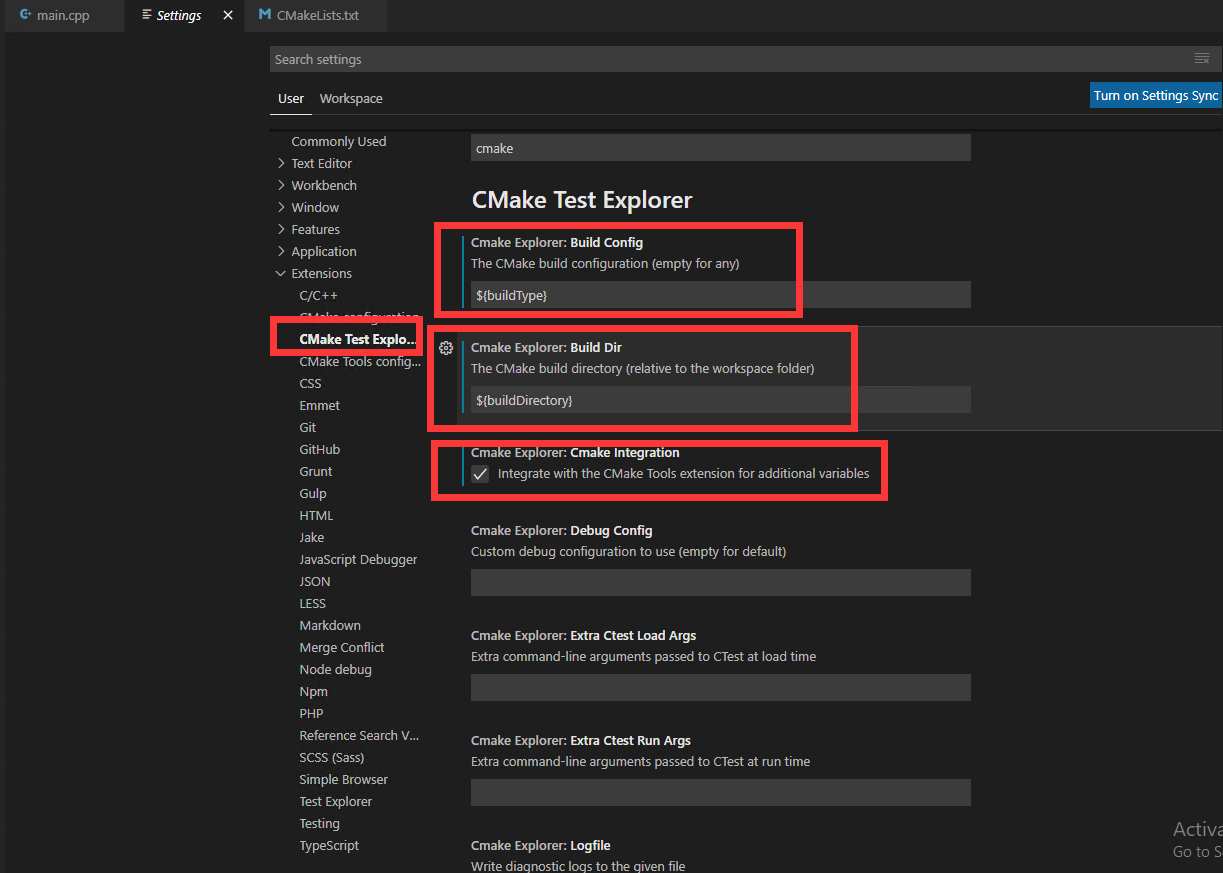
Task: Switch to the Workspace settings tab
Action: [351, 99]
